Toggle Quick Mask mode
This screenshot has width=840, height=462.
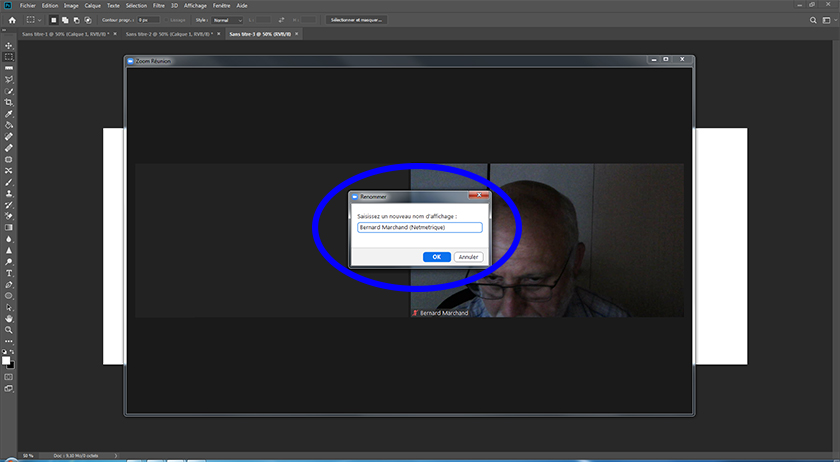(9, 377)
